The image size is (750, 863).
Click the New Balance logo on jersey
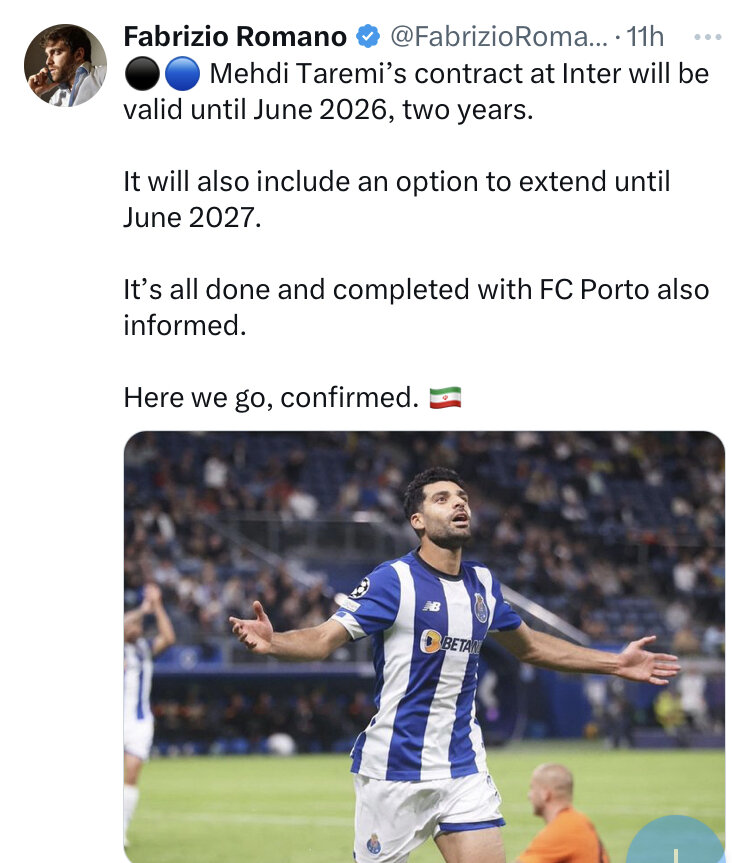(431, 606)
